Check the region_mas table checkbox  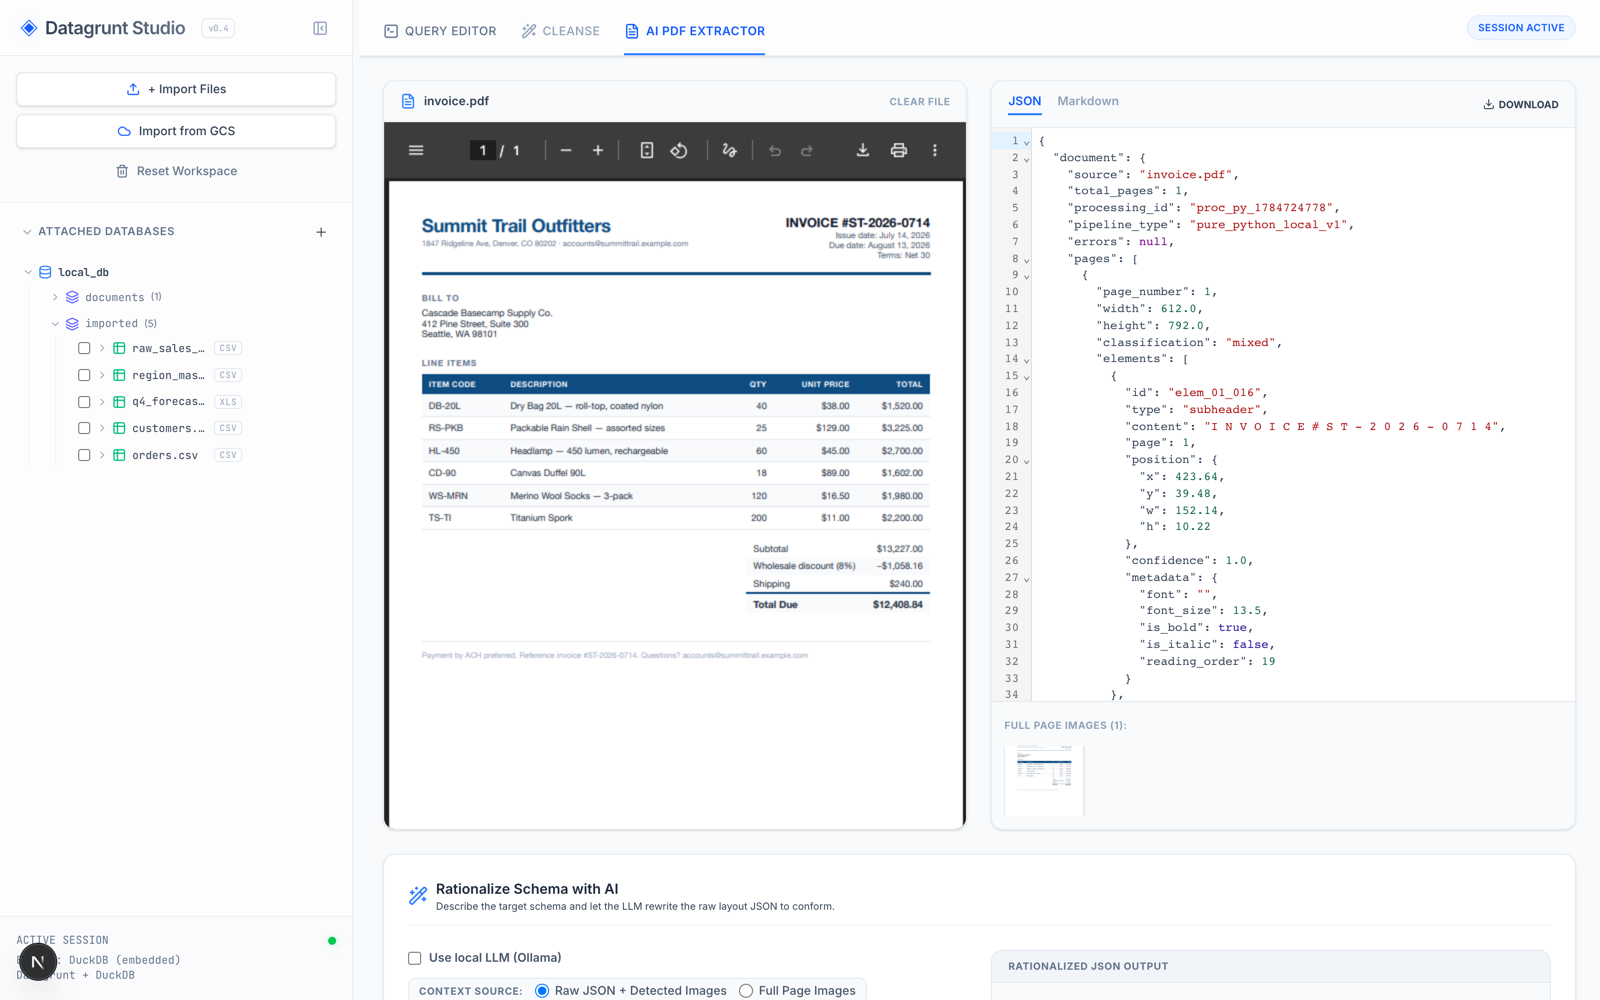coord(84,375)
